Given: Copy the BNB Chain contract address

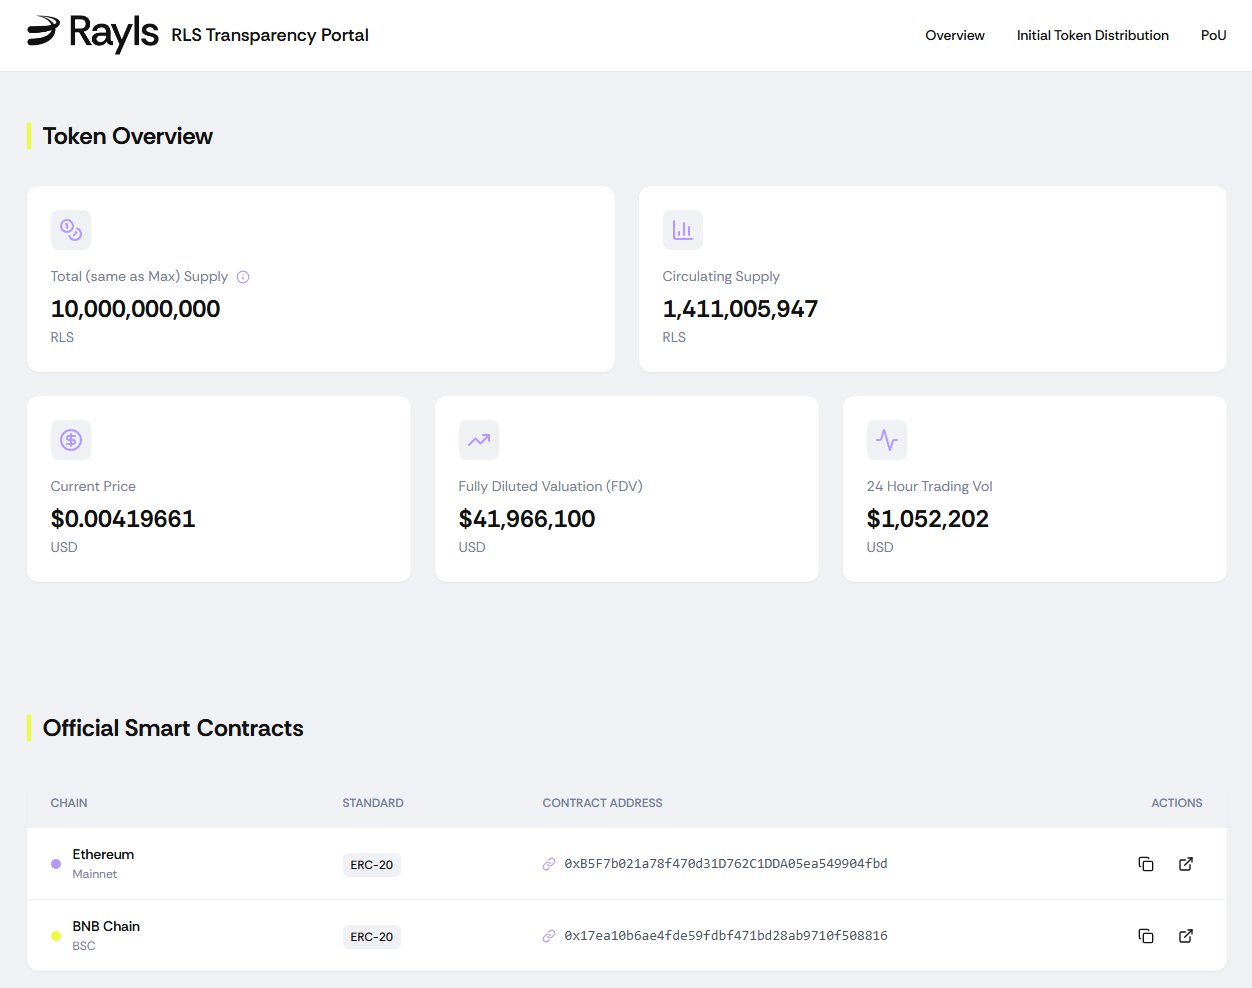Looking at the screenshot, I should coord(1146,936).
